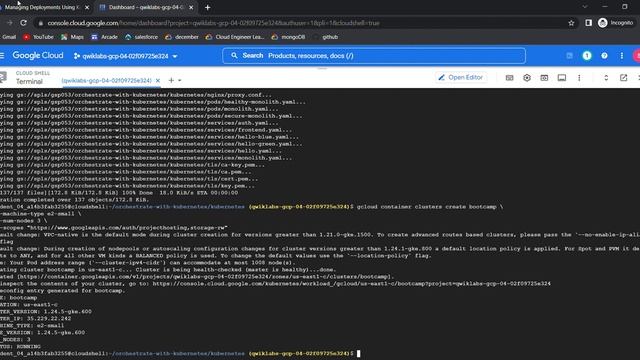This screenshot has height=360, width=640.
Task: Open the header more options menu
Action: [x=622, y=56]
